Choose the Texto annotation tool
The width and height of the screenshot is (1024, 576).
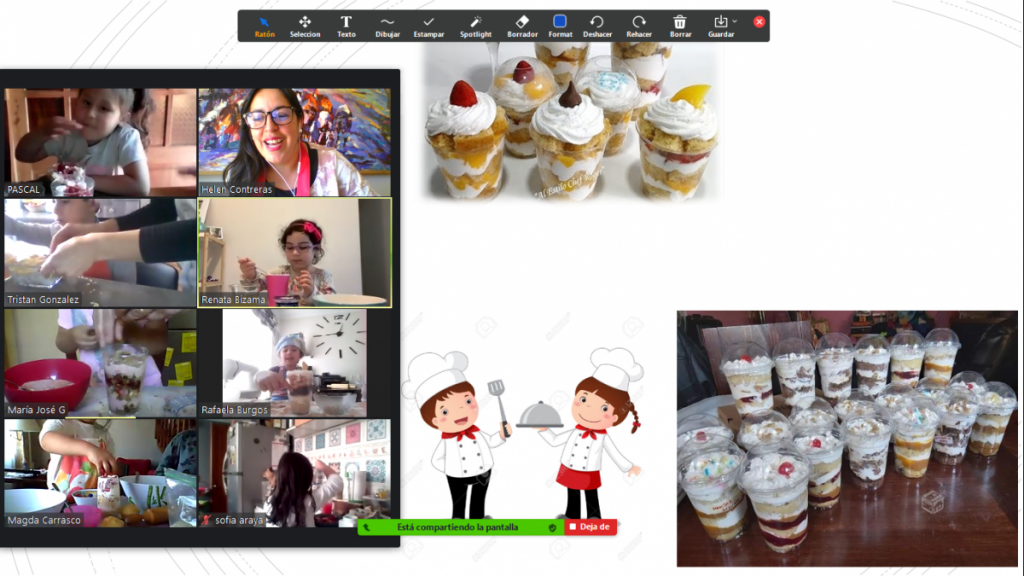pos(346,25)
